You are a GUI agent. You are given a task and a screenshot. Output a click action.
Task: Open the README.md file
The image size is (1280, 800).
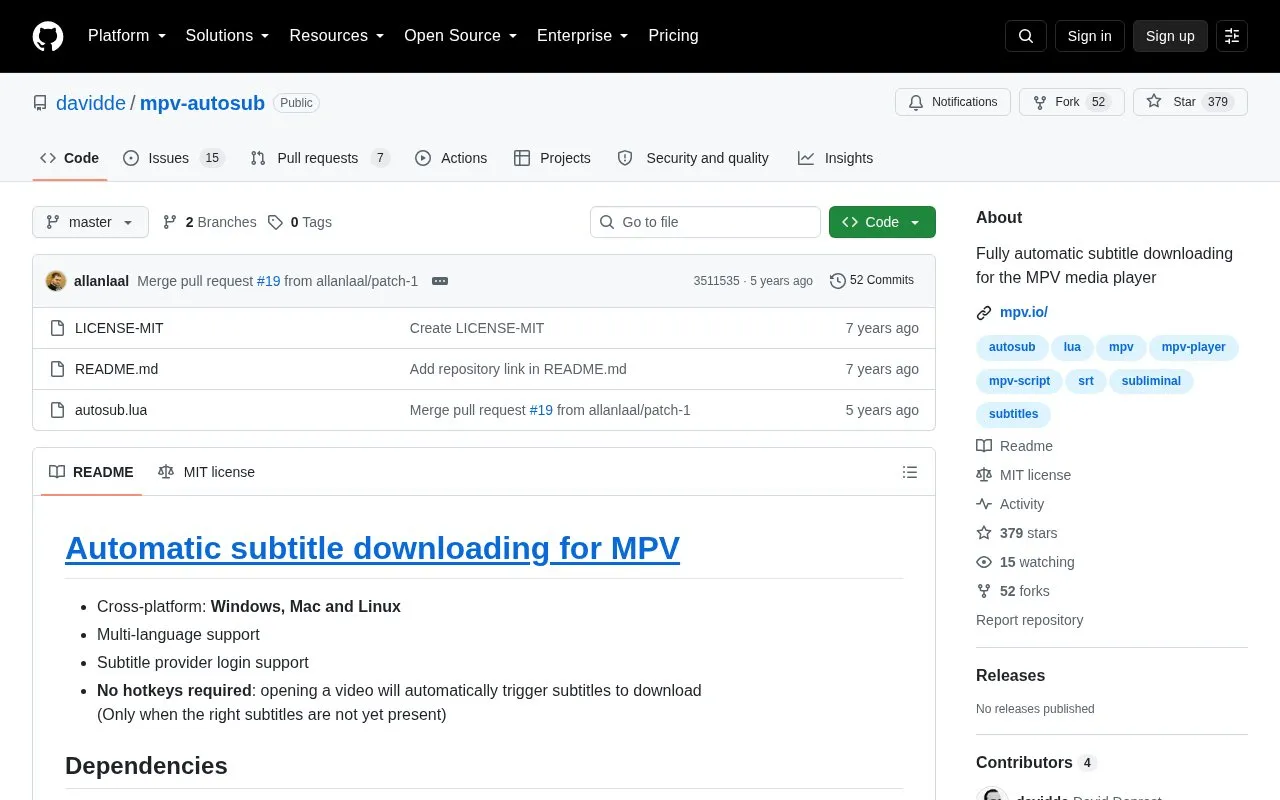click(x=116, y=369)
